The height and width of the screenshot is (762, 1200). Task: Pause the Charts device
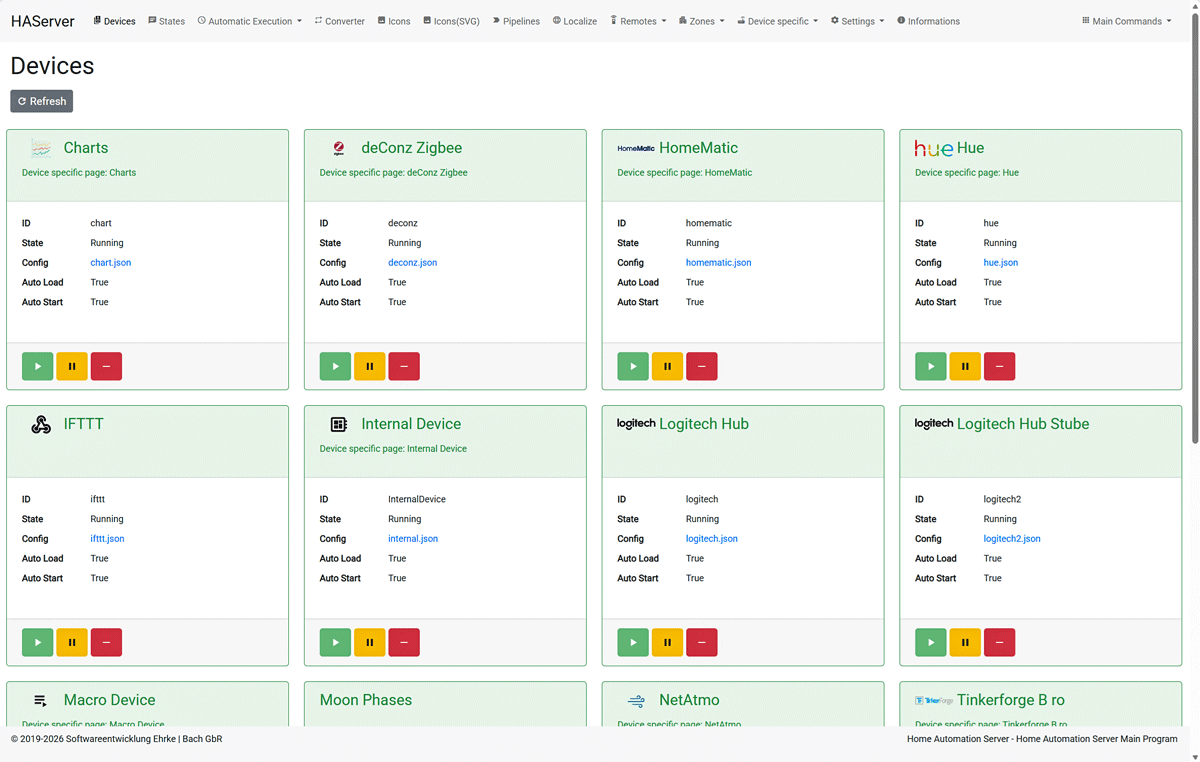(x=72, y=366)
